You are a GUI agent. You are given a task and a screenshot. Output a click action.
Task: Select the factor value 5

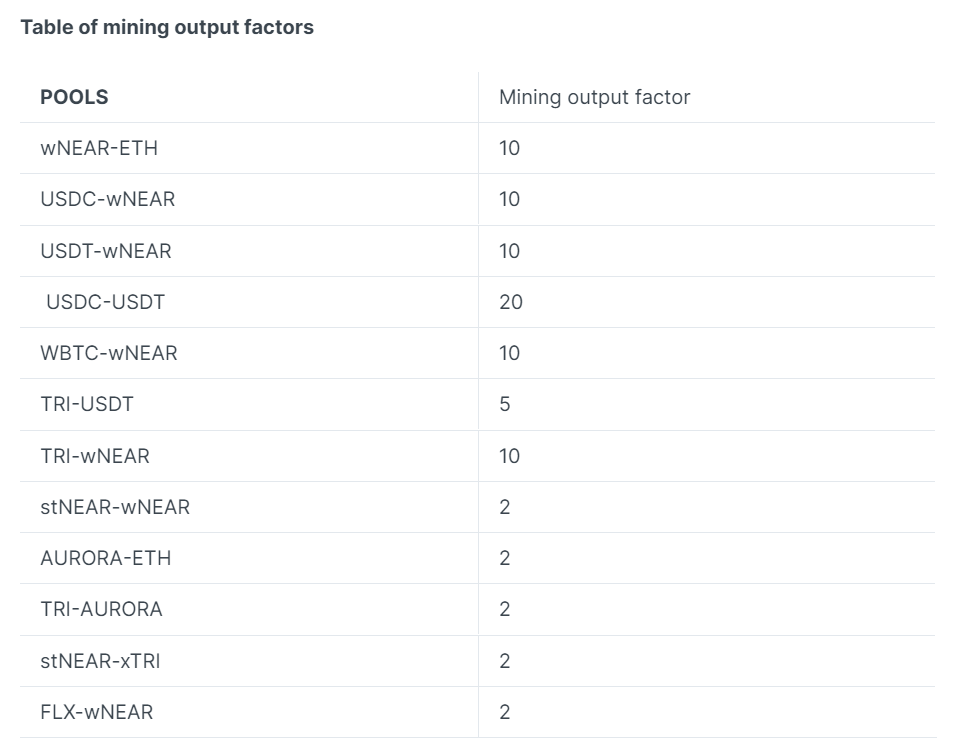(x=505, y=405)
